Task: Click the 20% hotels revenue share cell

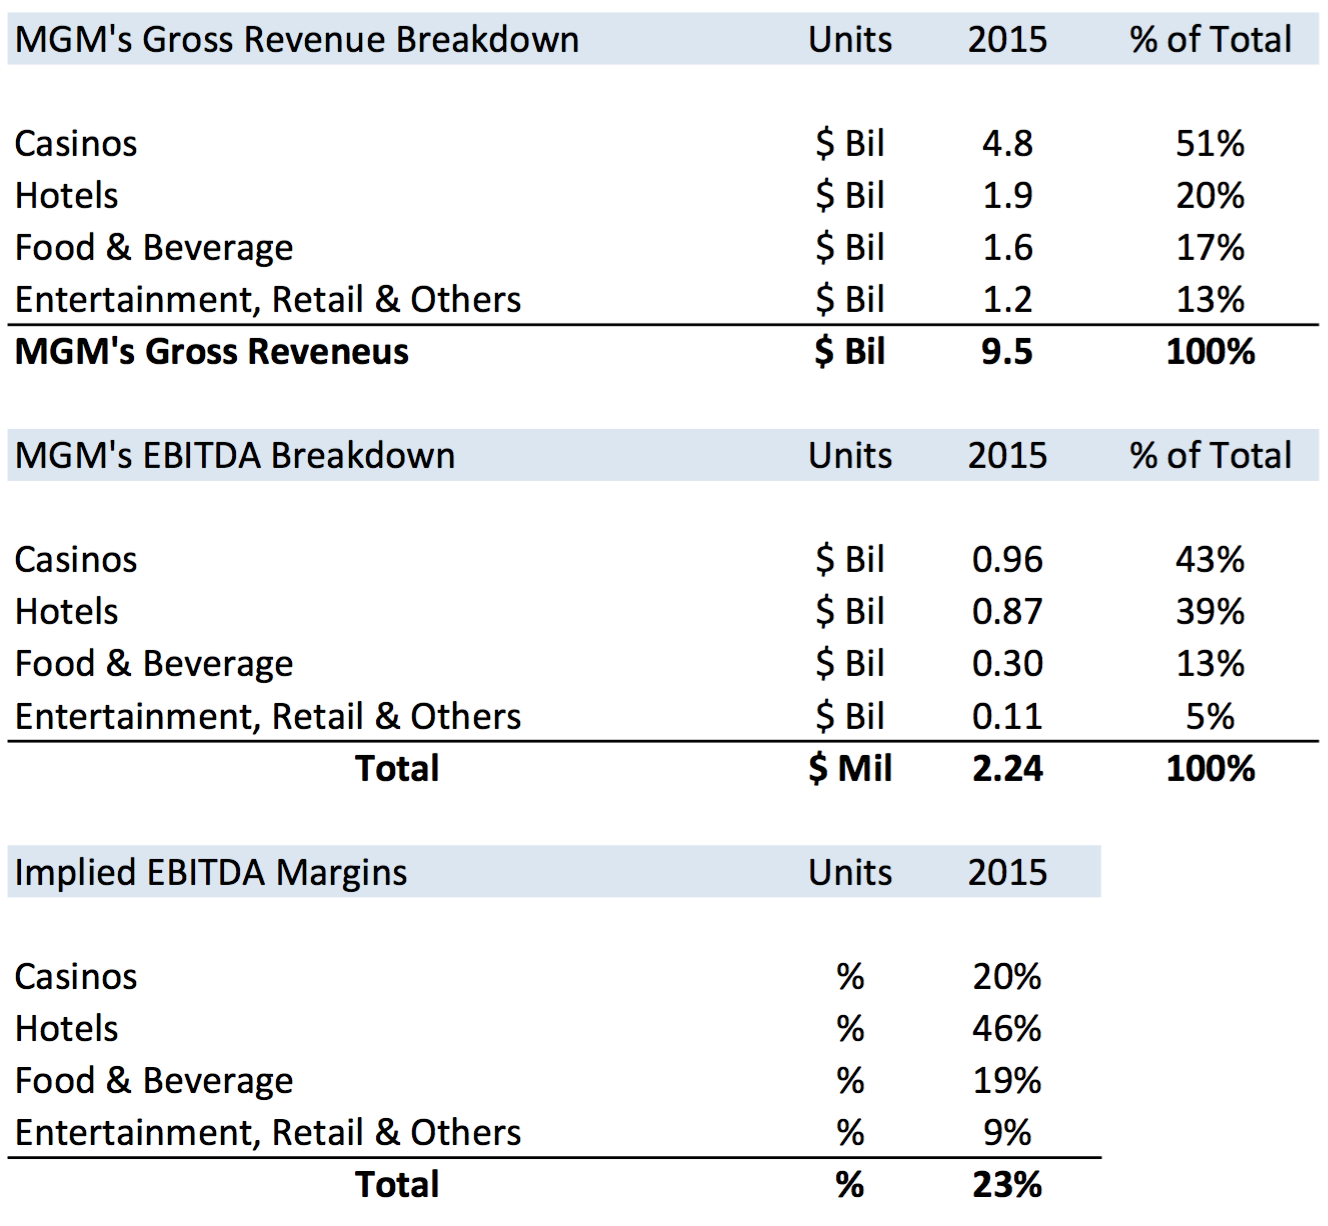Action: [1210, 196]
